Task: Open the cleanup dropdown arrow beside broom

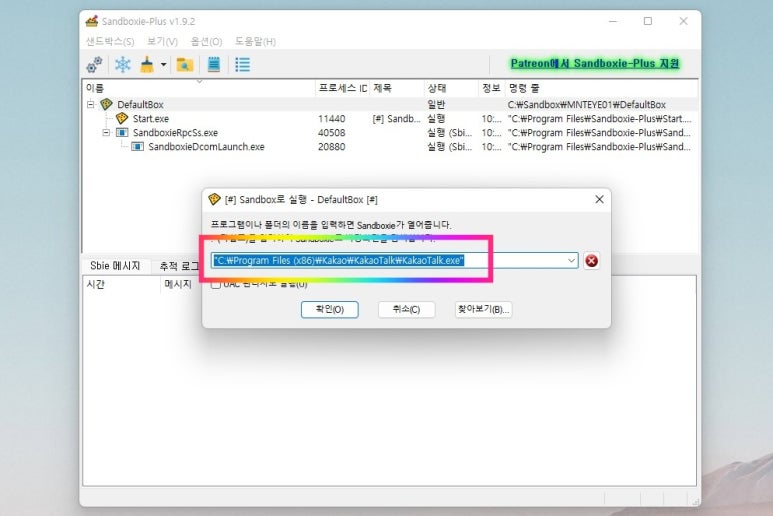Action: [163, 65]
